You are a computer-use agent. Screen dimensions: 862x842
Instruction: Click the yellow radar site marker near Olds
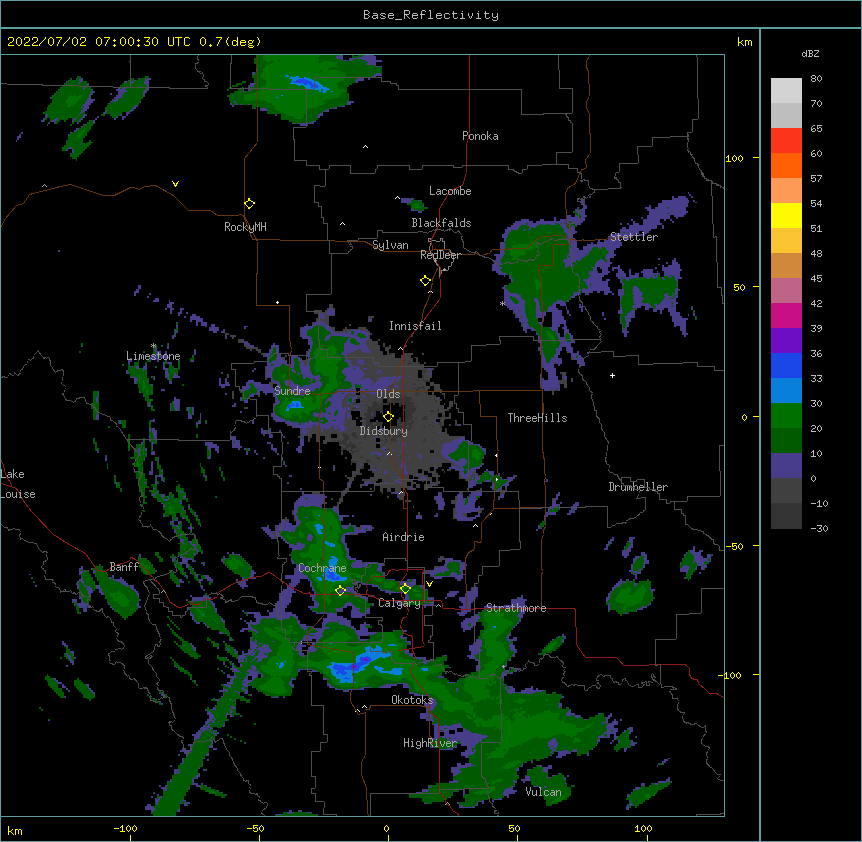pos(388,416)
